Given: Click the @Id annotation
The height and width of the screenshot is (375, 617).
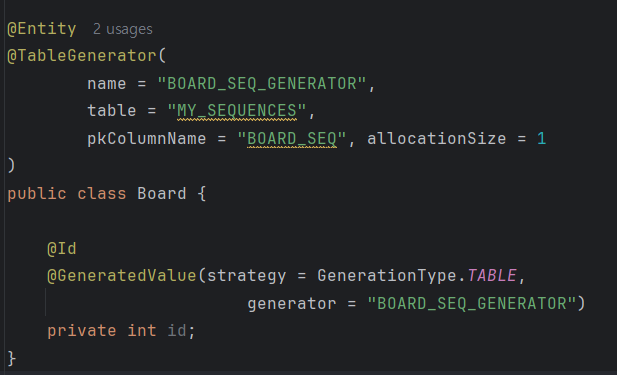Looking at the screenshot, I should pos(62,249).
